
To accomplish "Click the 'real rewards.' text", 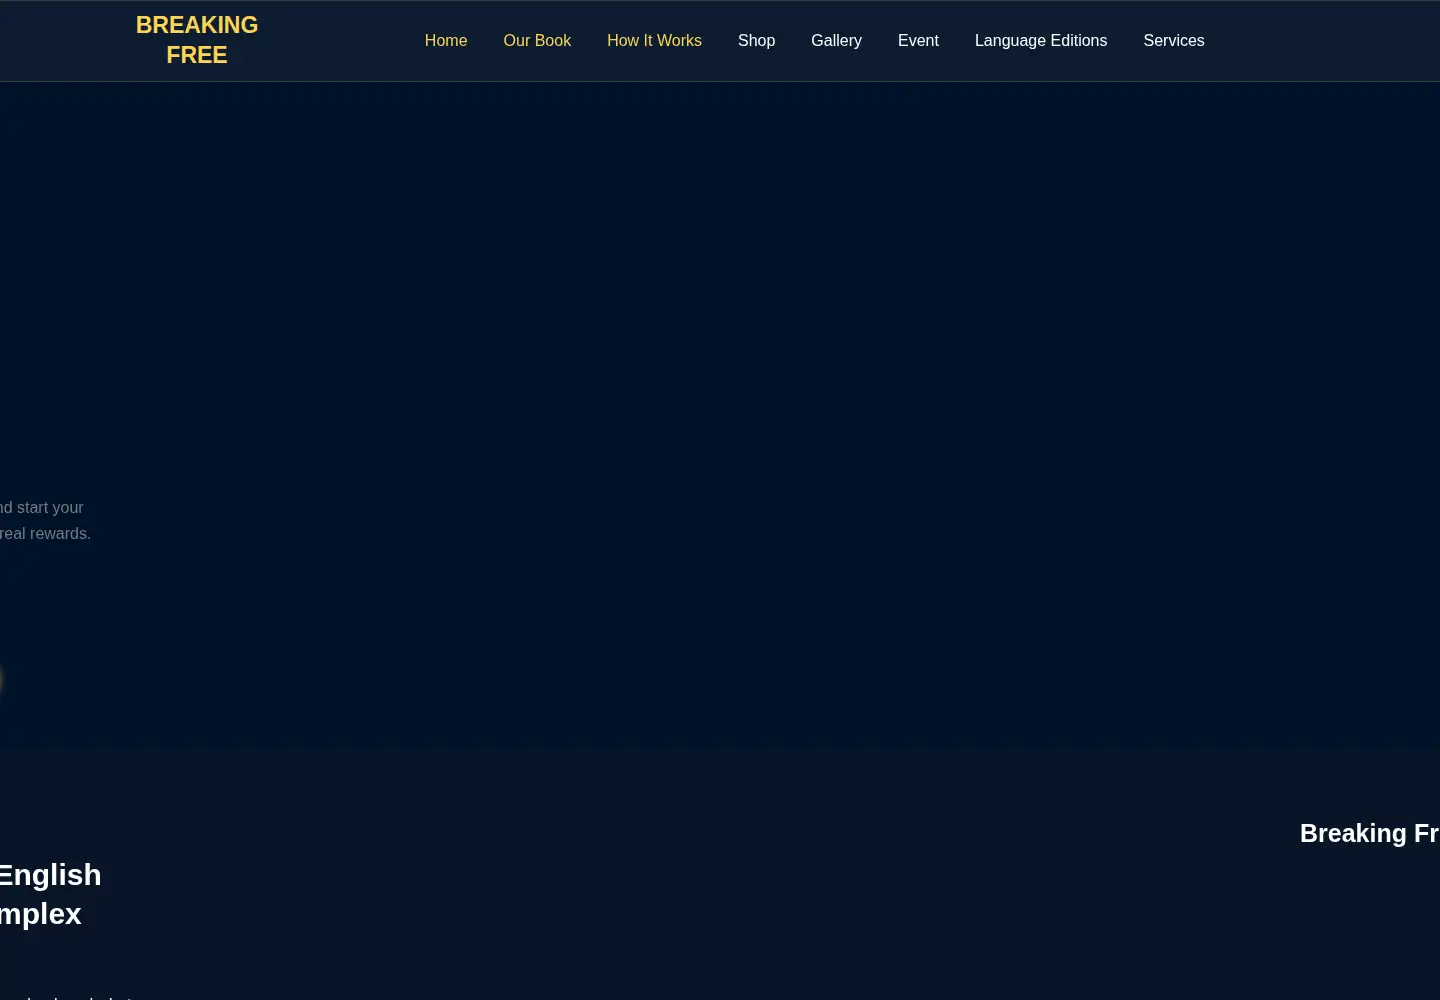I will click(x=46, y=534).
